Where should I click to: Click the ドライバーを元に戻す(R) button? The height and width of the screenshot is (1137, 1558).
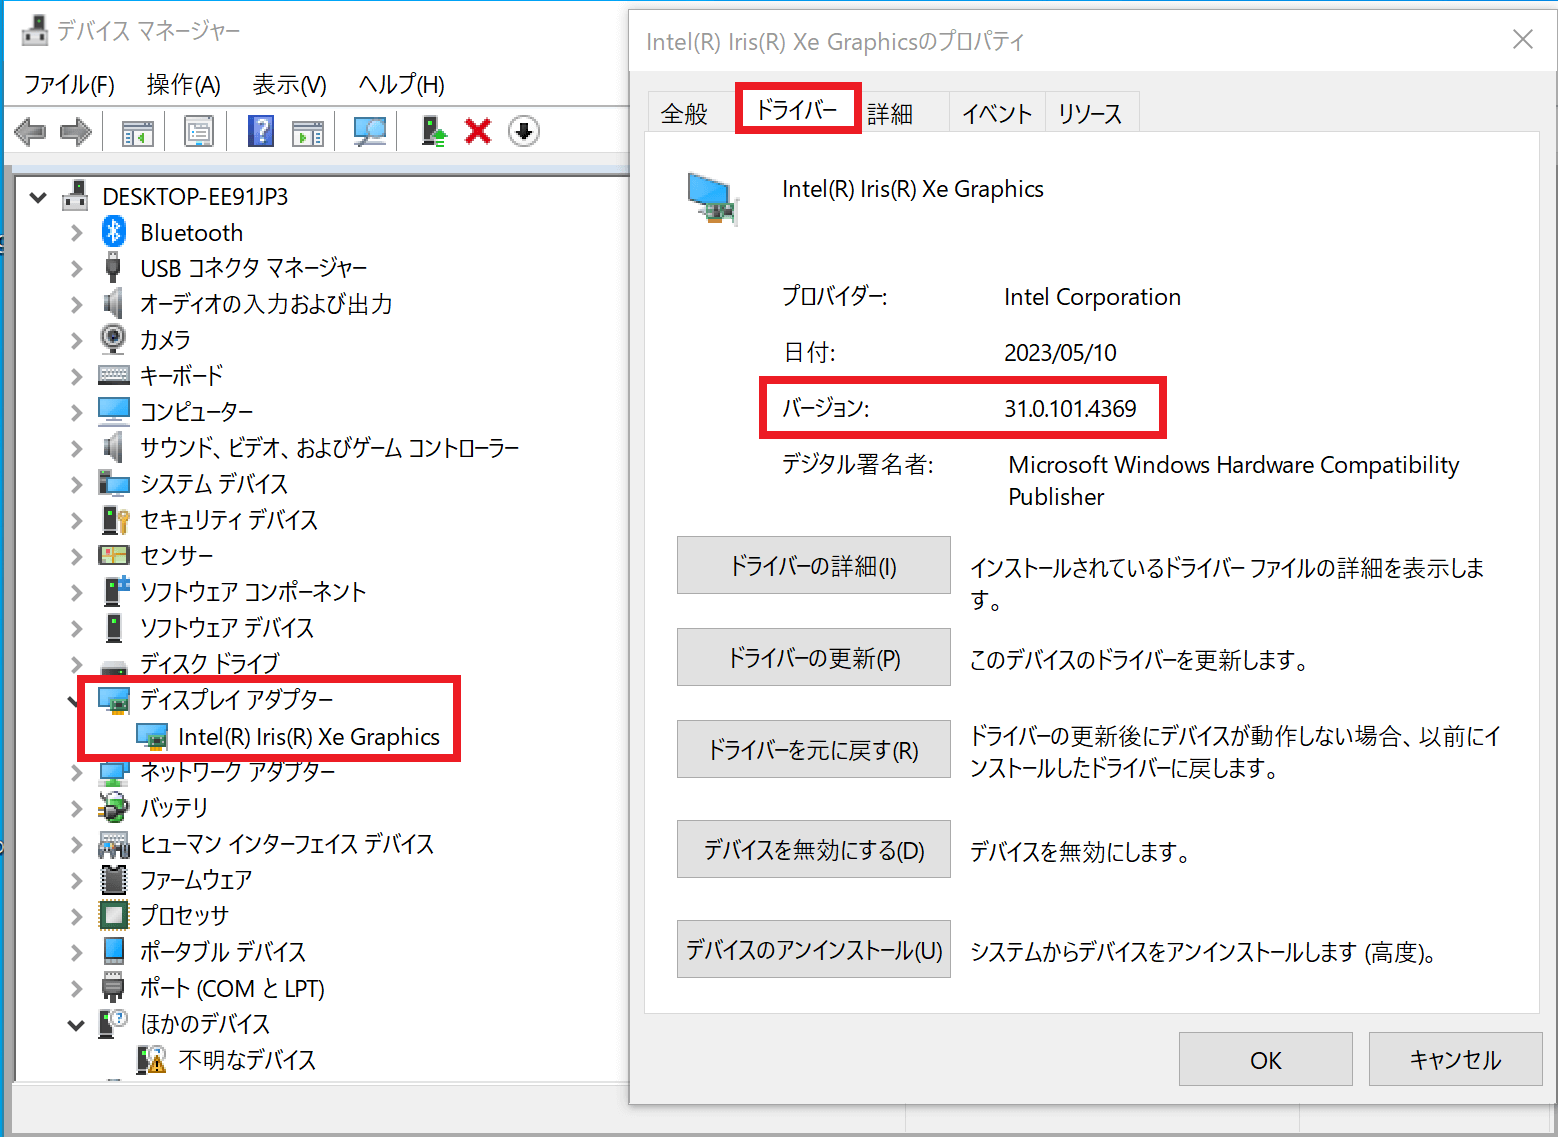814,749
